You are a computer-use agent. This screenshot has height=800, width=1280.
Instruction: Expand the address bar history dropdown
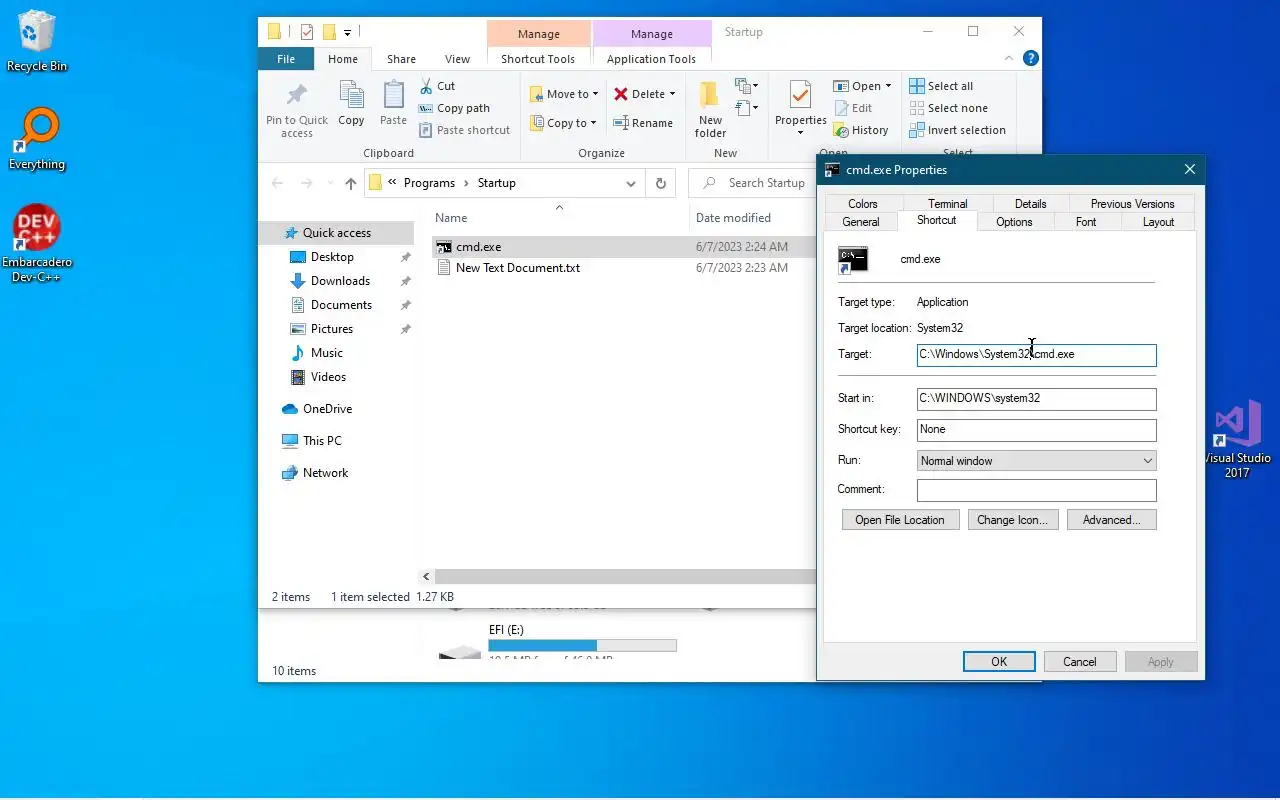click(x=630, y=183)
